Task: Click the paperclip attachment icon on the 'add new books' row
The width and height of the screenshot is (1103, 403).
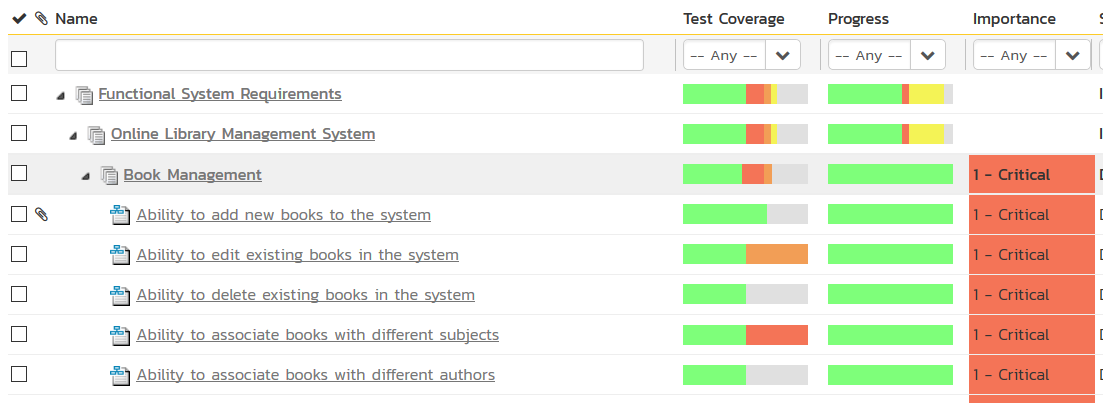Action: [x=41, y=214]
